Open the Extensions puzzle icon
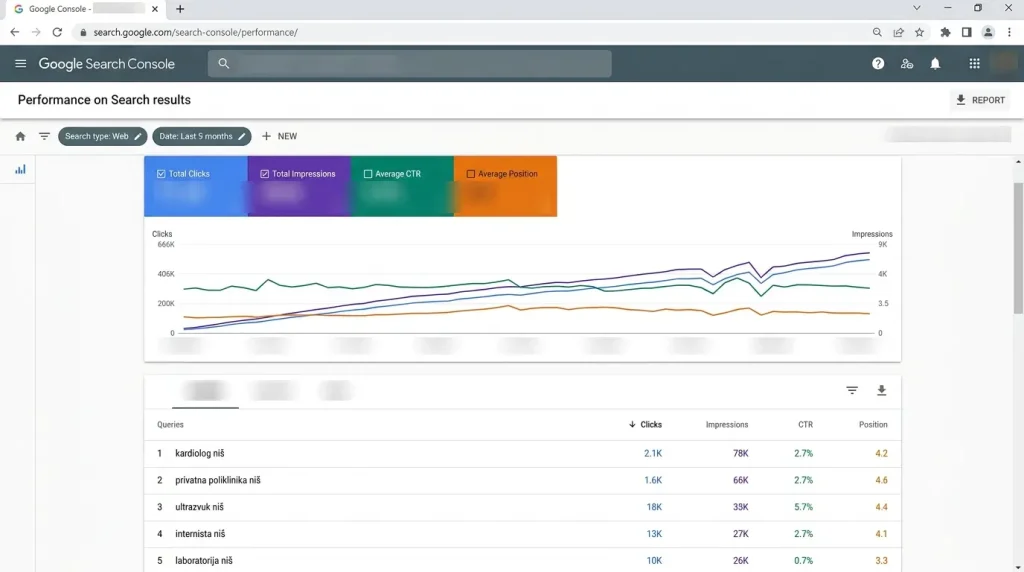Viewport: 1024px width, 572px height. coord(945,32)
